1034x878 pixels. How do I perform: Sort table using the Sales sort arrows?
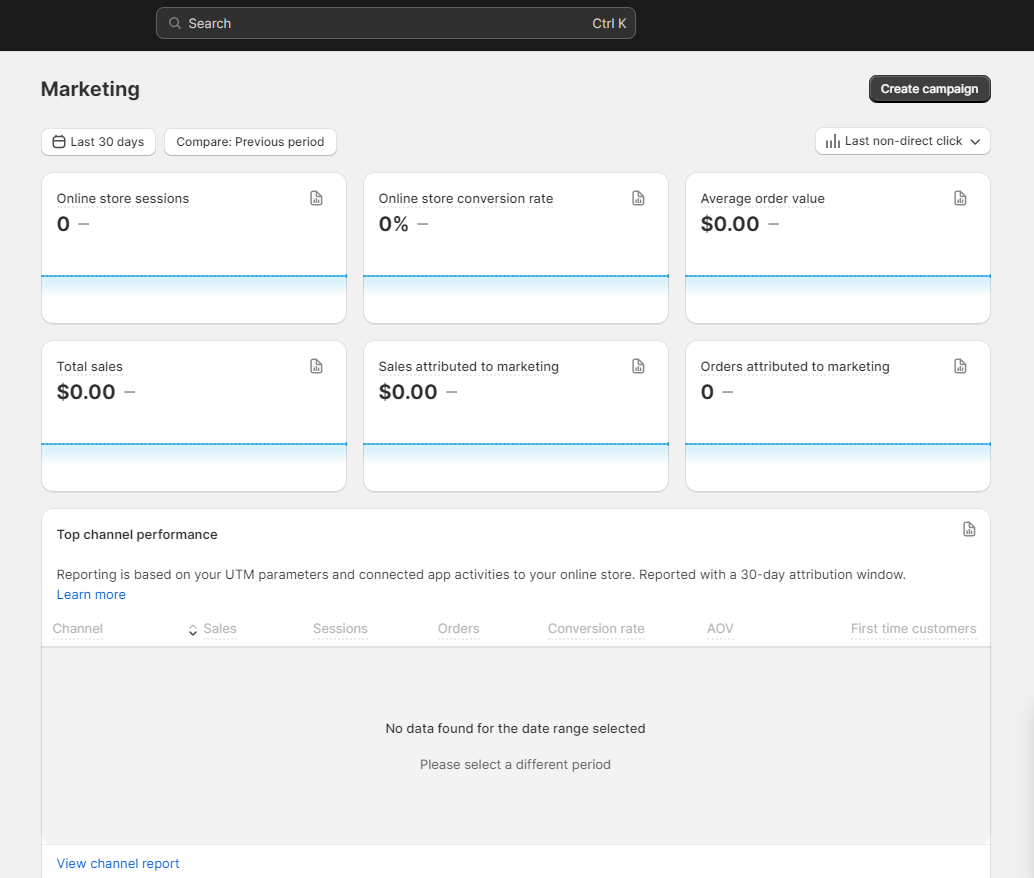point(193,630)
